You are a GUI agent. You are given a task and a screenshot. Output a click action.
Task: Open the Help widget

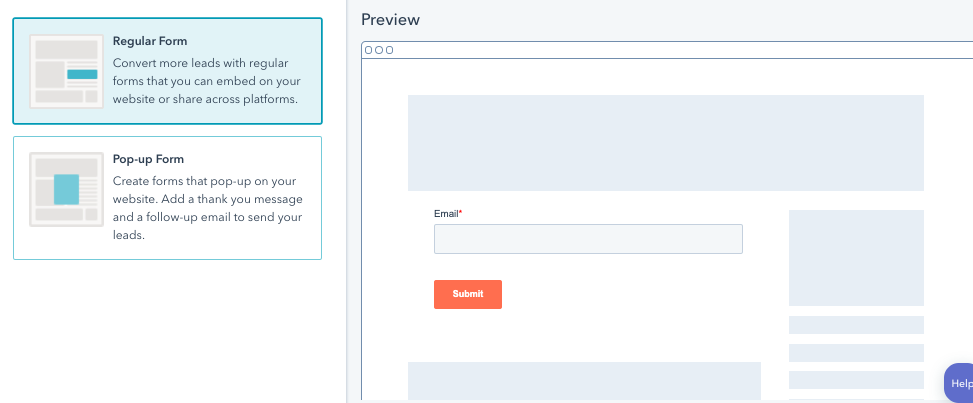click(x=959, y=383)
